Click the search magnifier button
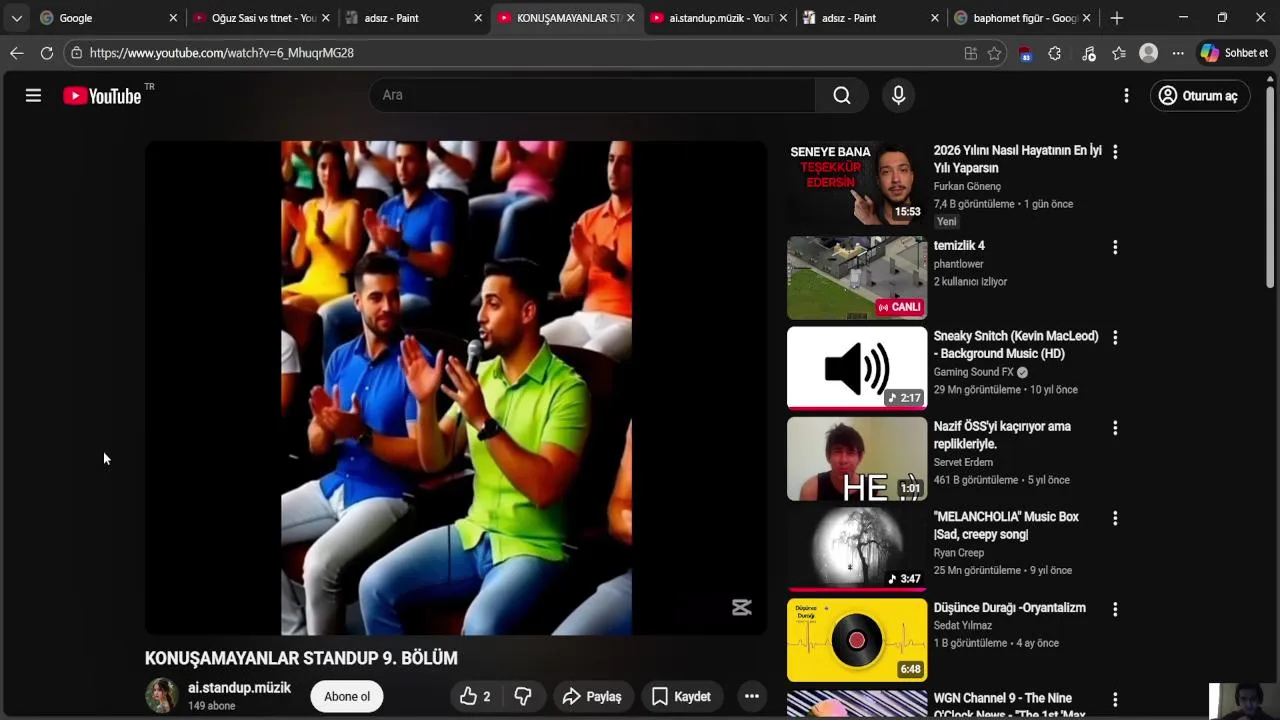 [x=842, y=95]
